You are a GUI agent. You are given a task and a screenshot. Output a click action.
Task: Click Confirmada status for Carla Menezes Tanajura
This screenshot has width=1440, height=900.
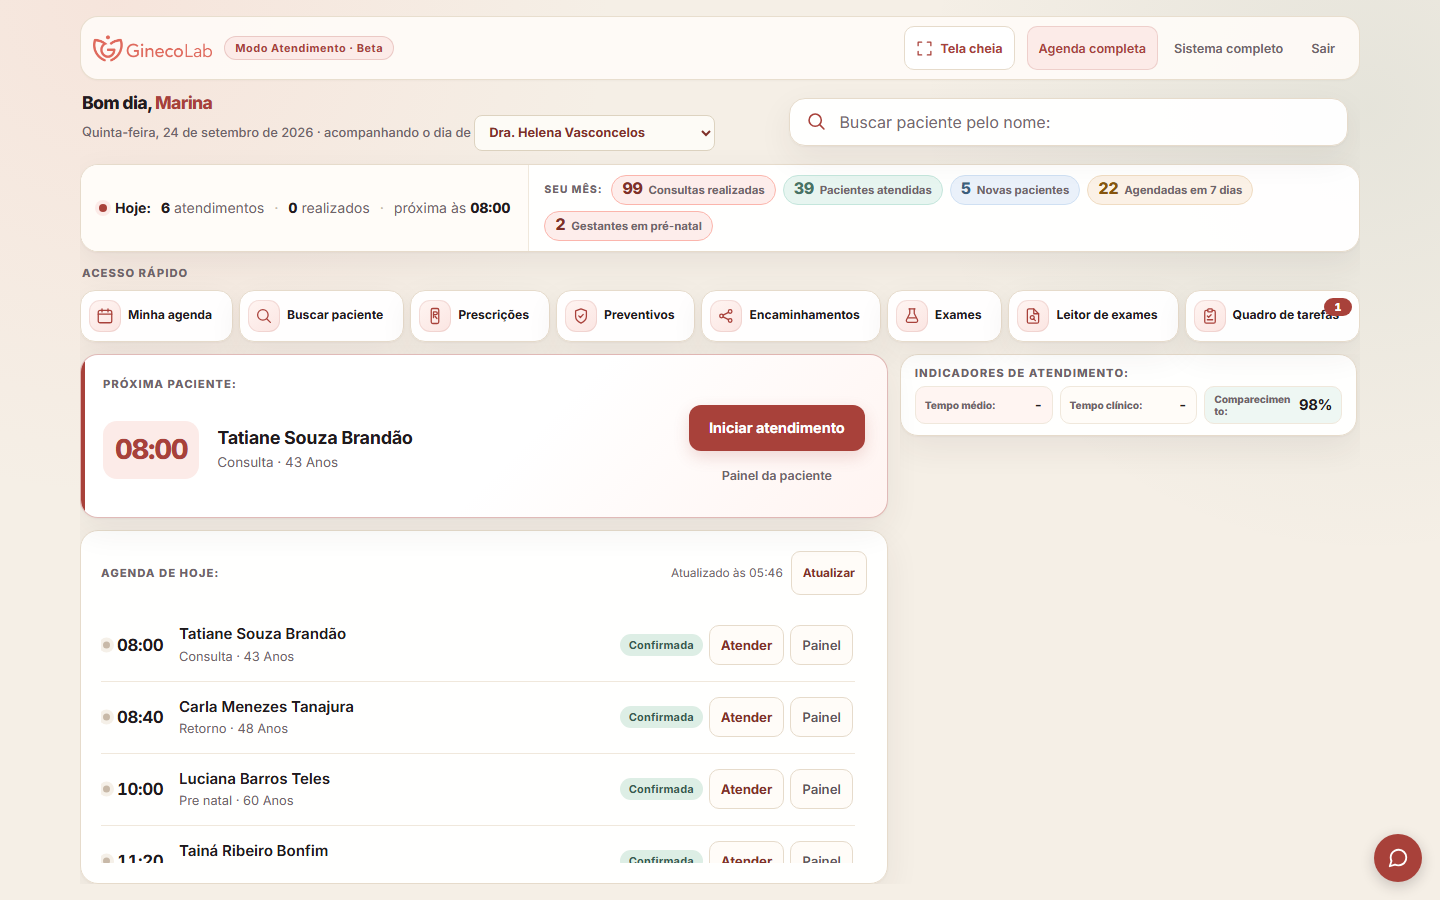(661, 717)
